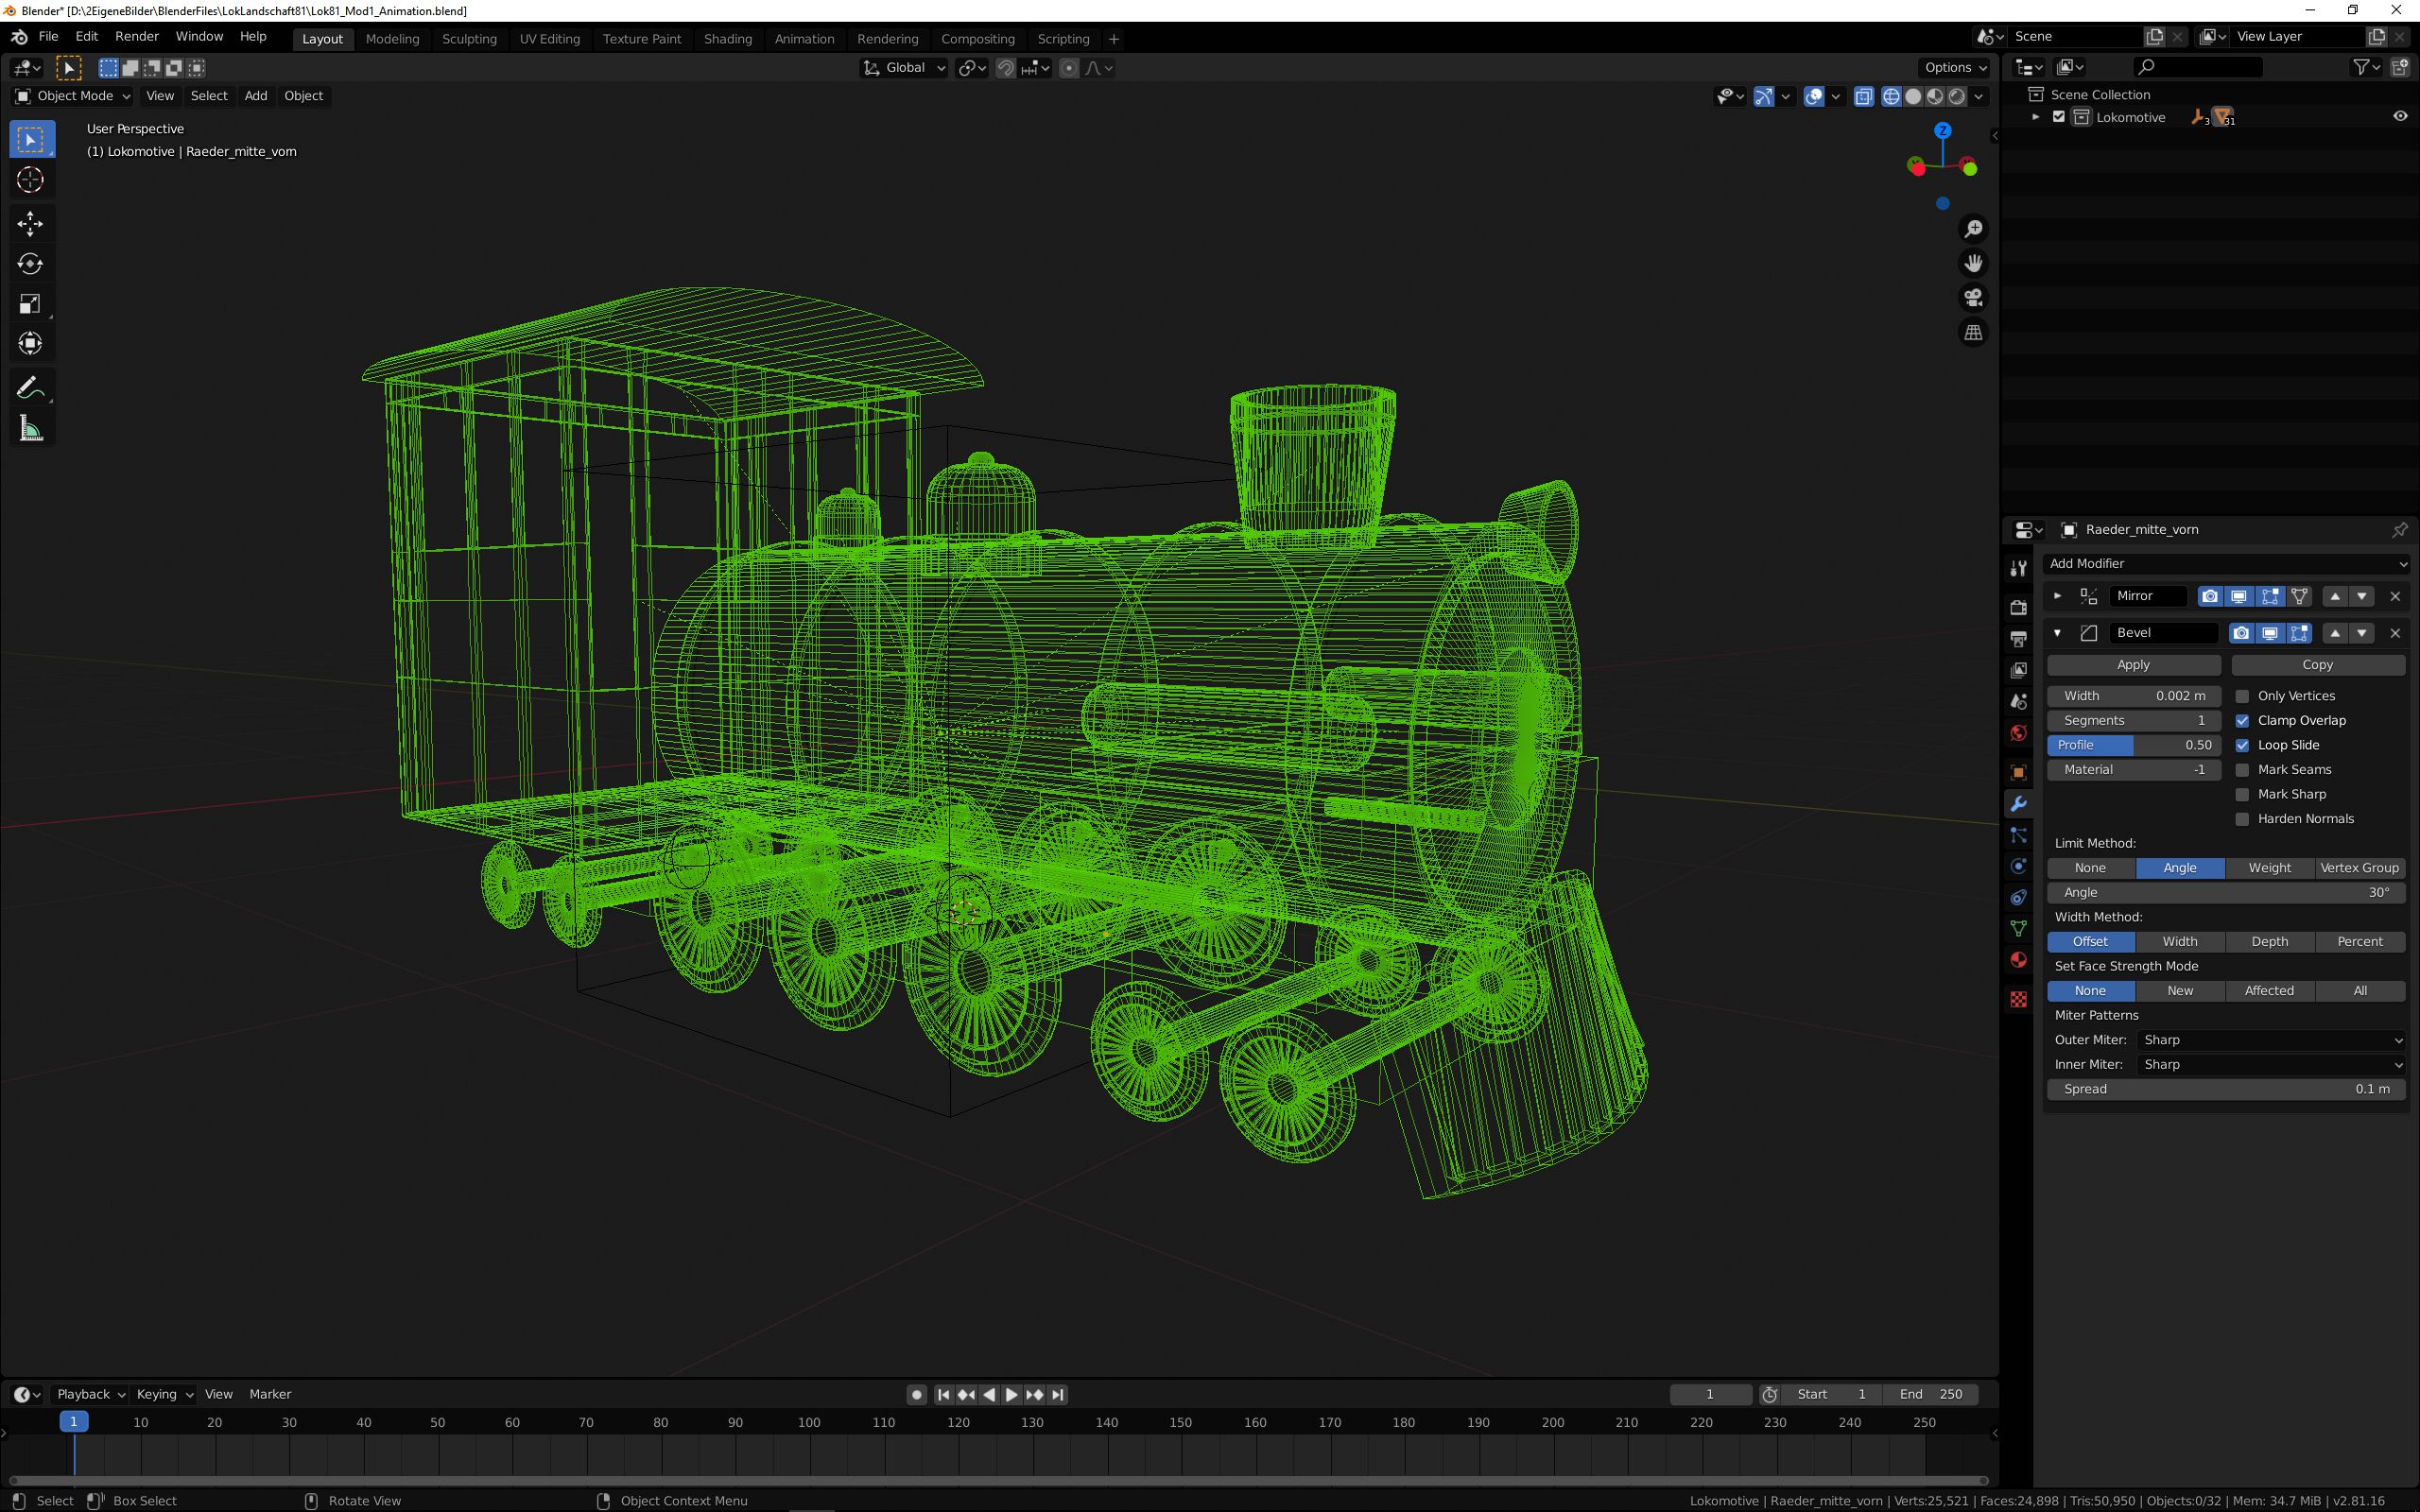
Task: Apply the Bevel modifier
Action: (x=2133, y=665)
